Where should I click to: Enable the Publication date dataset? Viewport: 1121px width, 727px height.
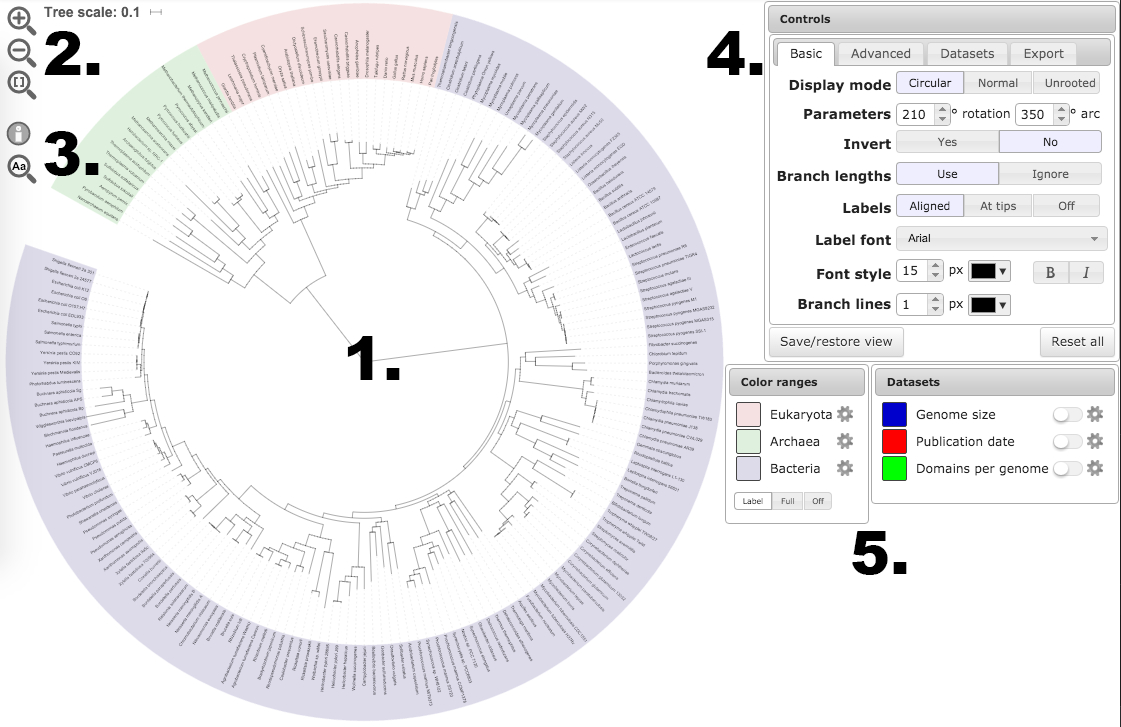coord(1067,442)
